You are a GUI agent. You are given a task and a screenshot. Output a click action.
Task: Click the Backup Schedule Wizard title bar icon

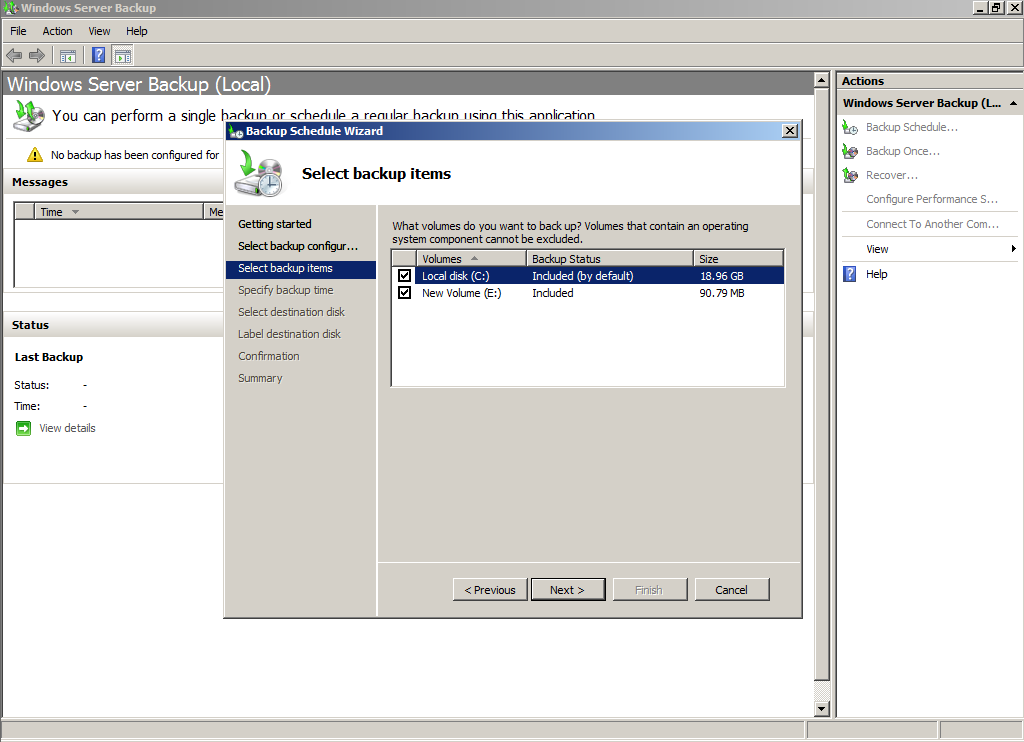(236, 131)
